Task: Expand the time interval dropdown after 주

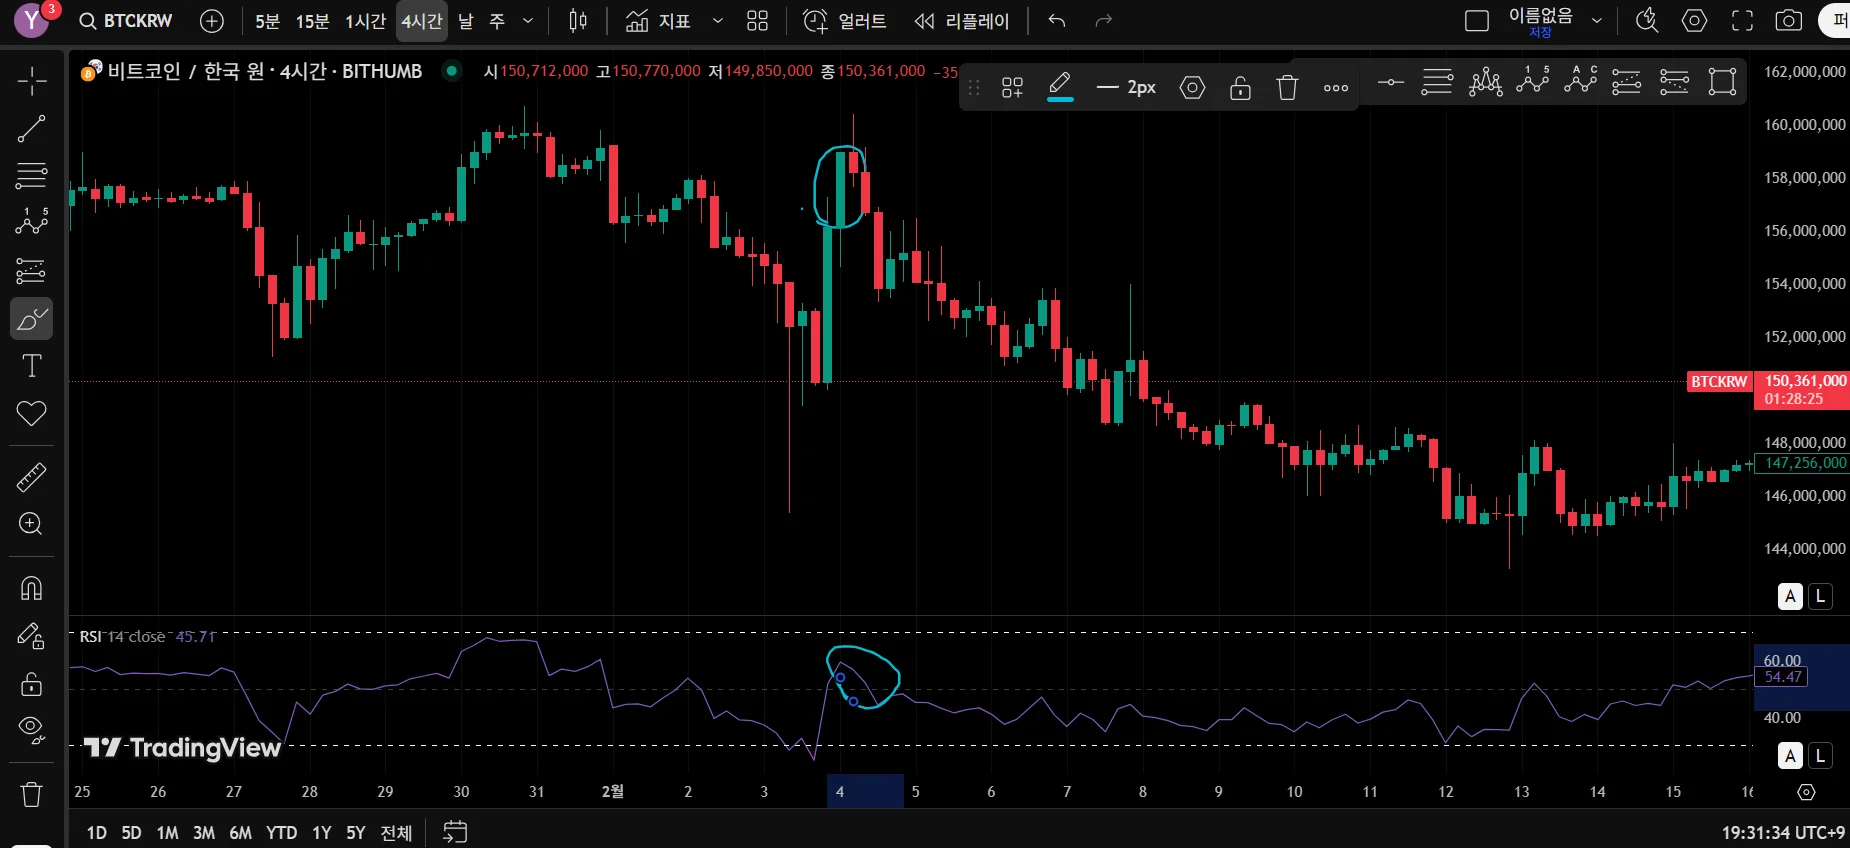Action: (x=528, y=21)
